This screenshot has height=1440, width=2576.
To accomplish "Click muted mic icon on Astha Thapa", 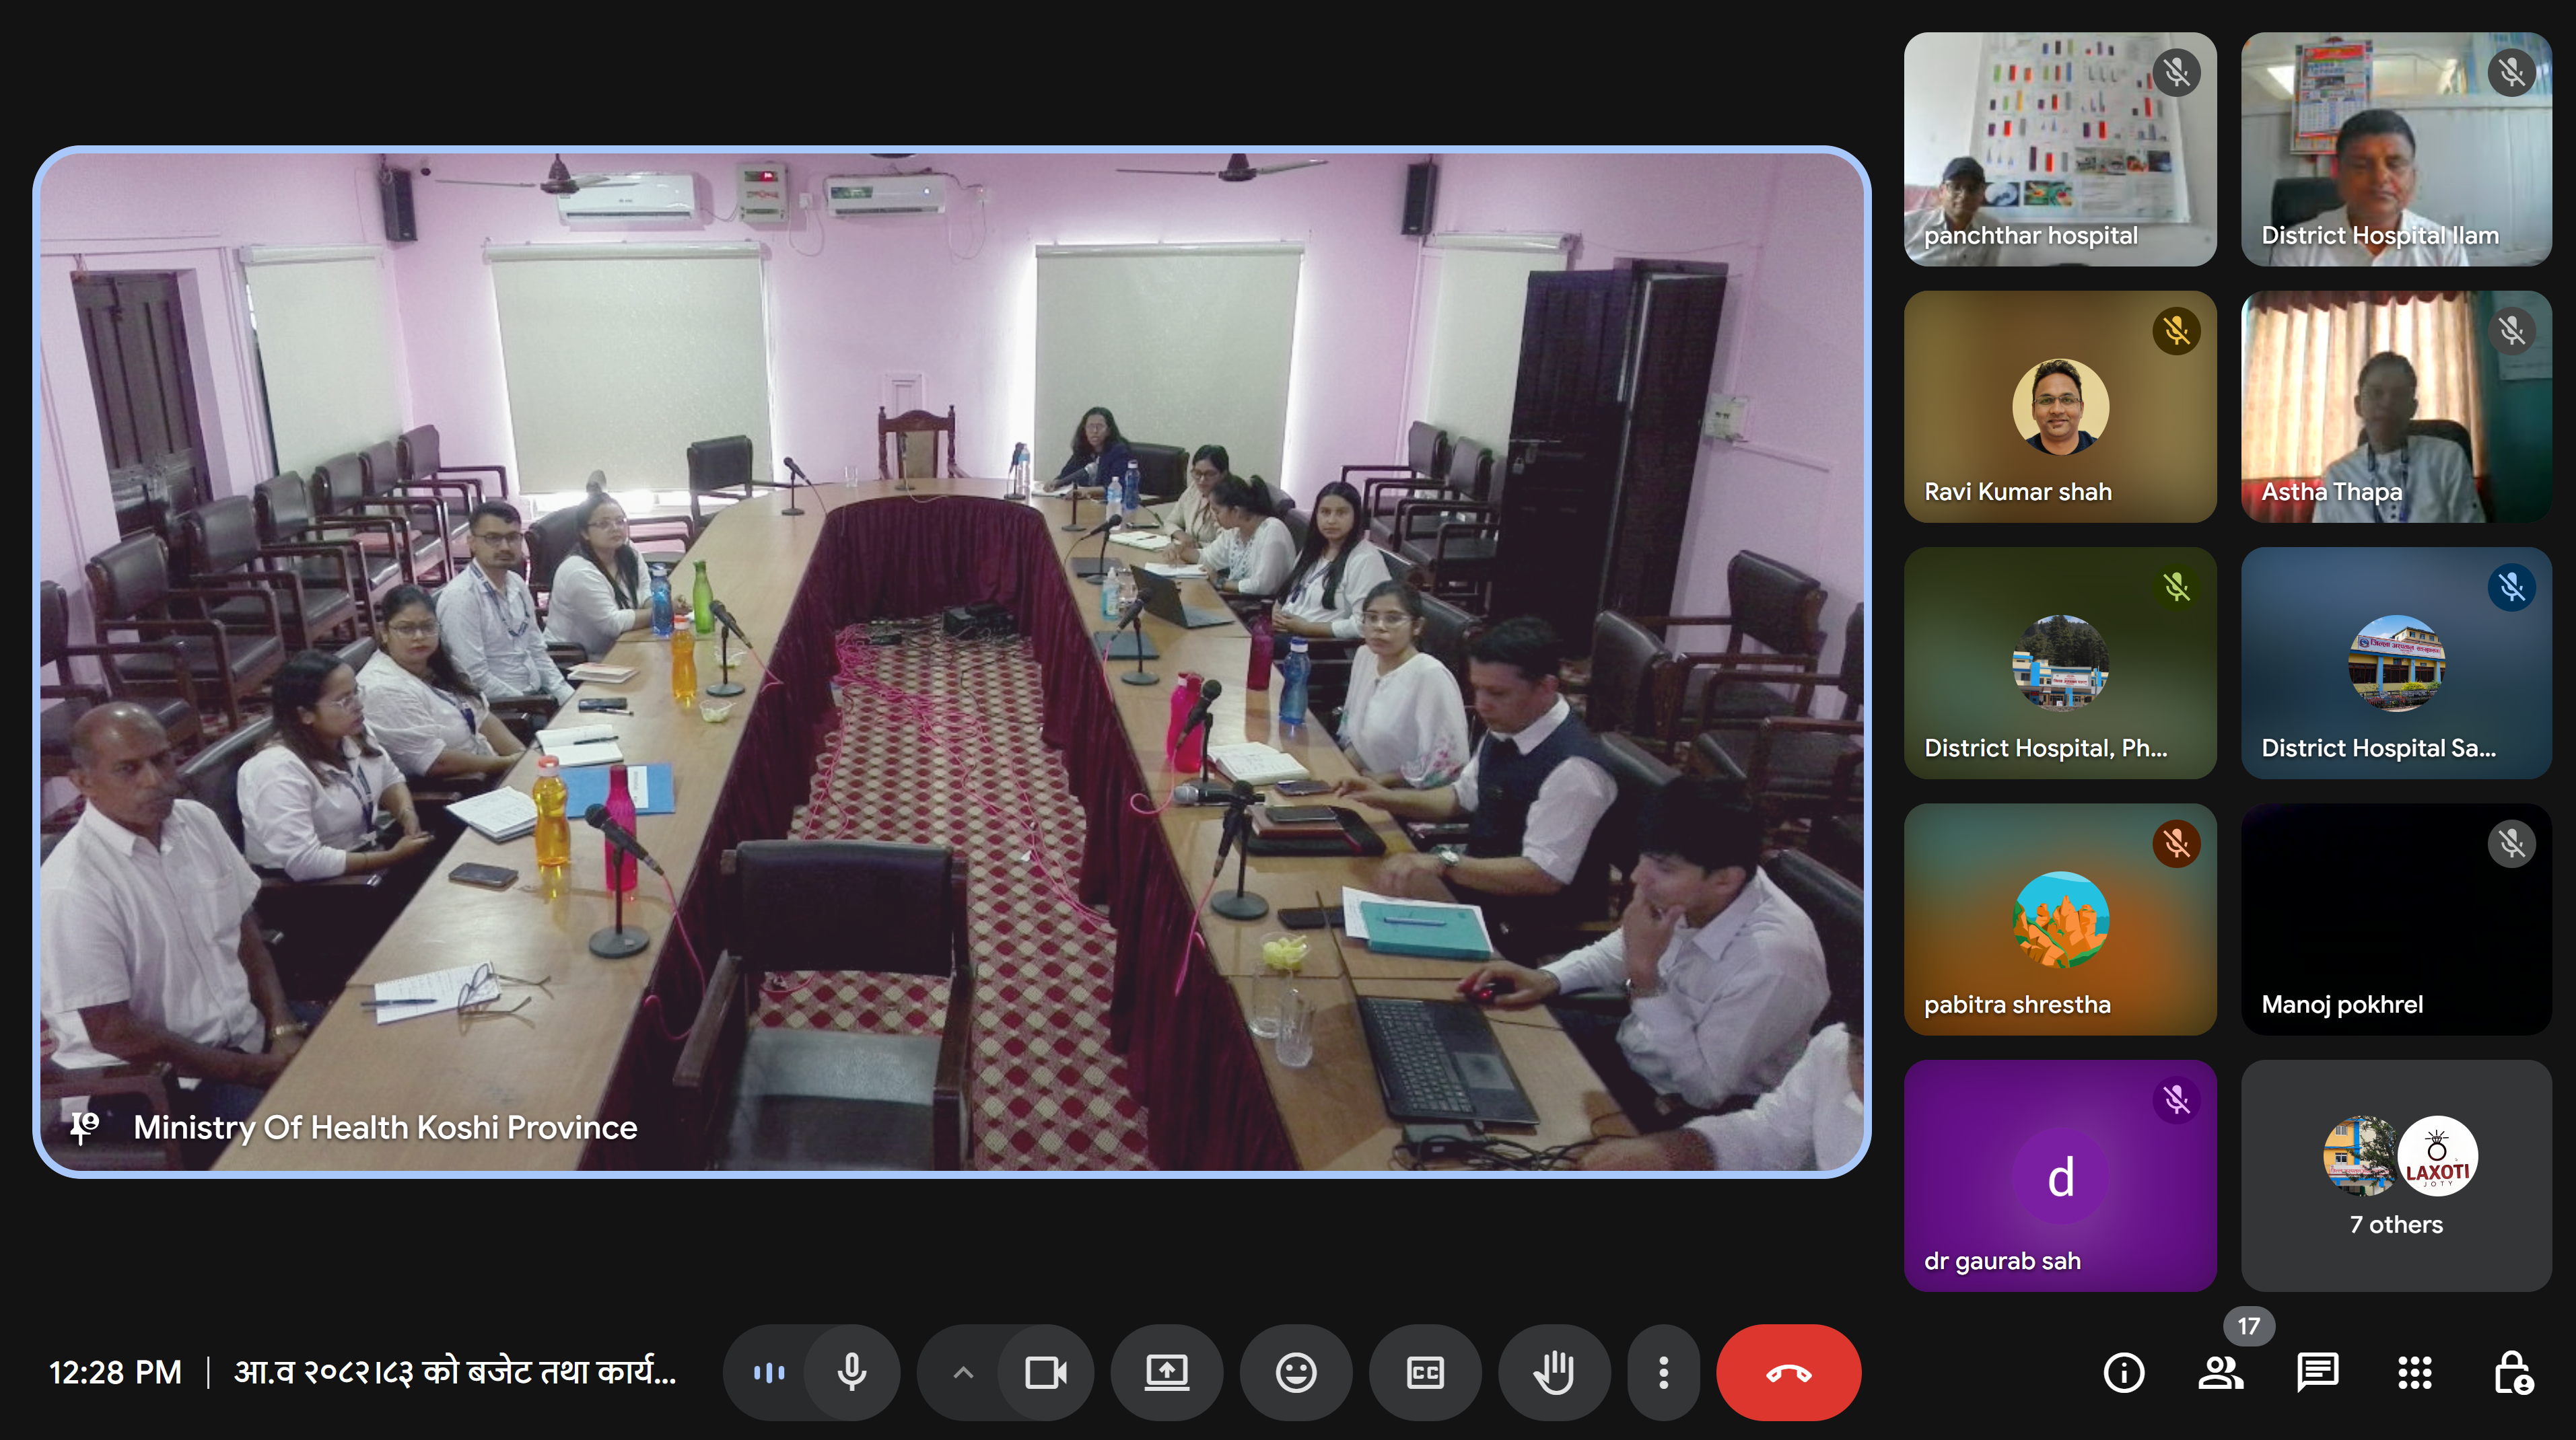I will point(2511,331).
